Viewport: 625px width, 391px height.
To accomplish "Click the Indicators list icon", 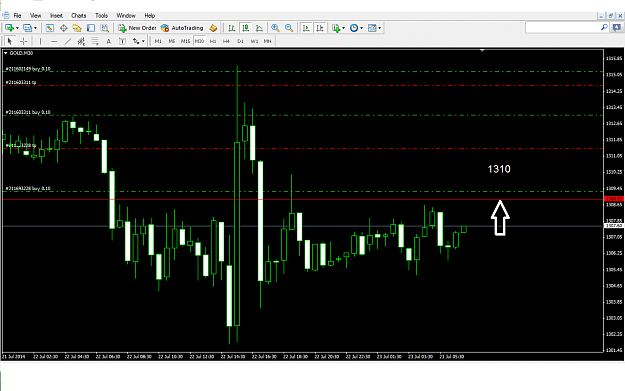I will pyautogui.click(x=336, y=28).
